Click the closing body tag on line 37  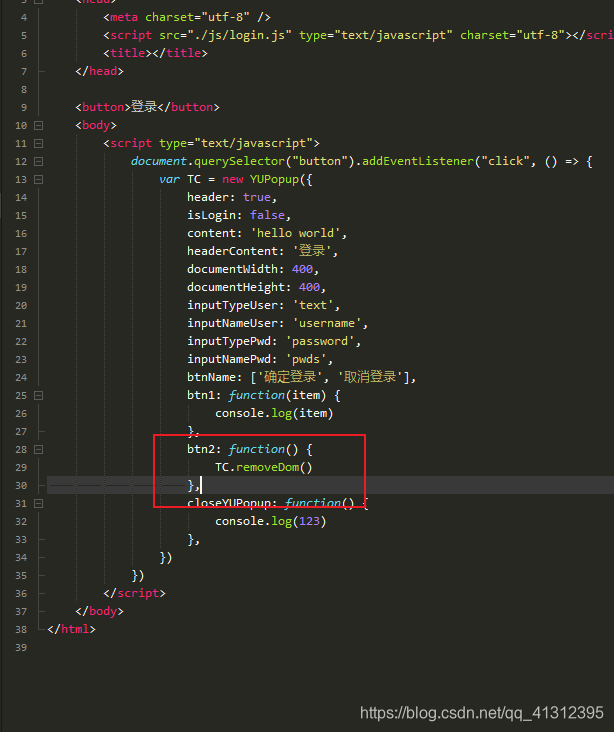pos(99,612)
